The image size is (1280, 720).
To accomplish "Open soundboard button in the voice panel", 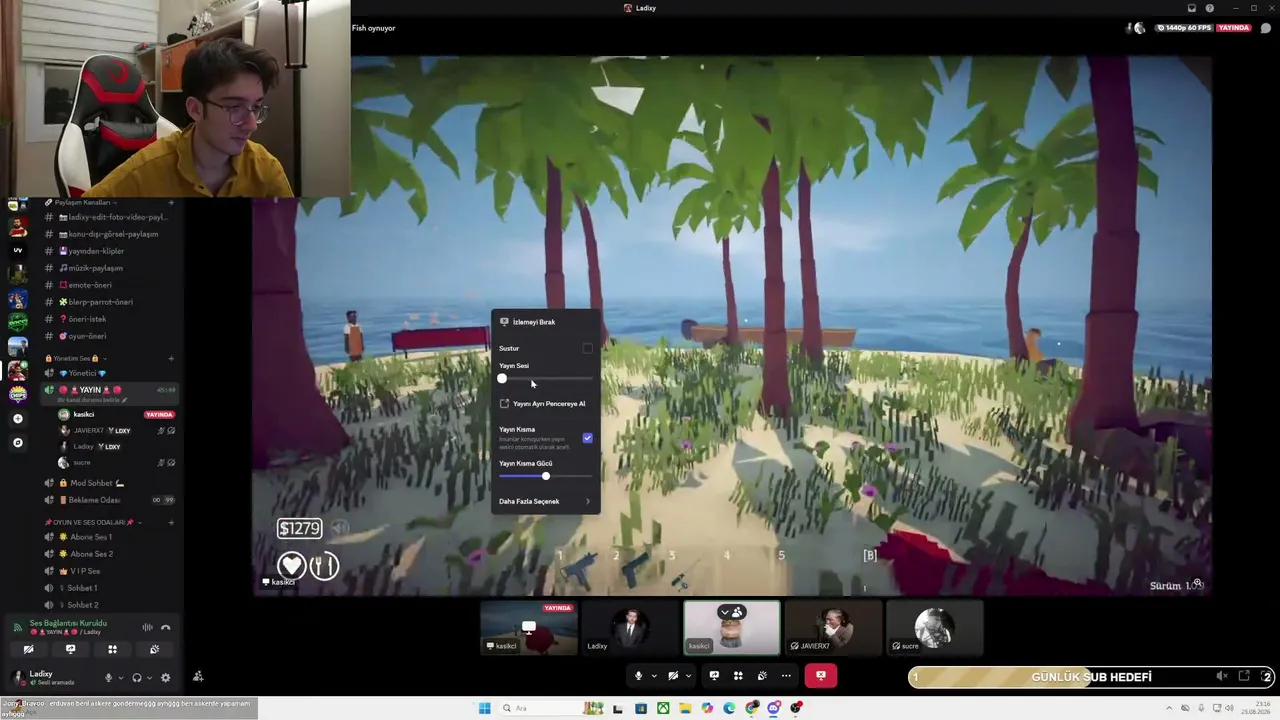I will pos(154,649).
